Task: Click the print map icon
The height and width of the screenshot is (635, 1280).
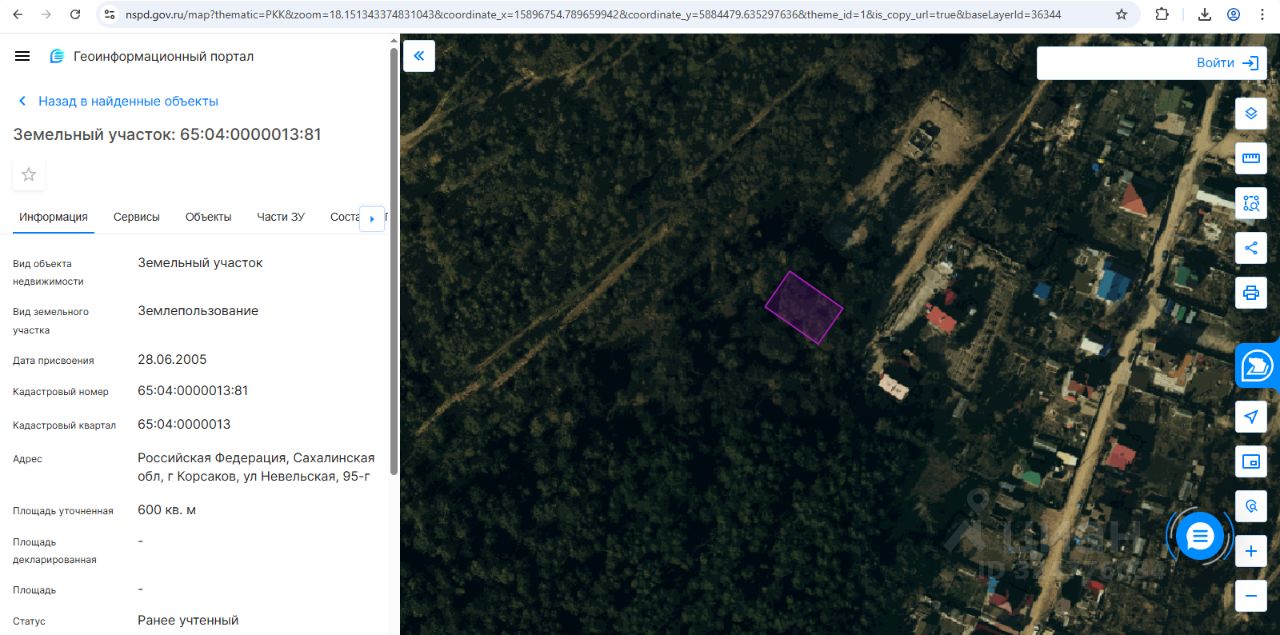Action: 1251,293
